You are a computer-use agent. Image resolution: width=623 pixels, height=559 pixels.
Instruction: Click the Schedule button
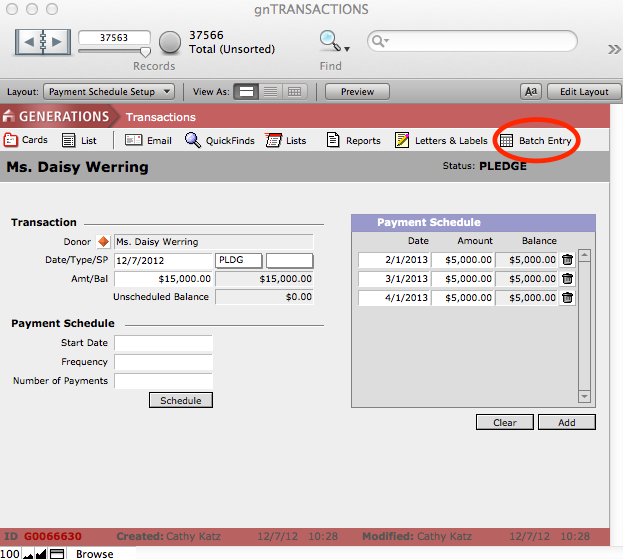pos(180,400)
